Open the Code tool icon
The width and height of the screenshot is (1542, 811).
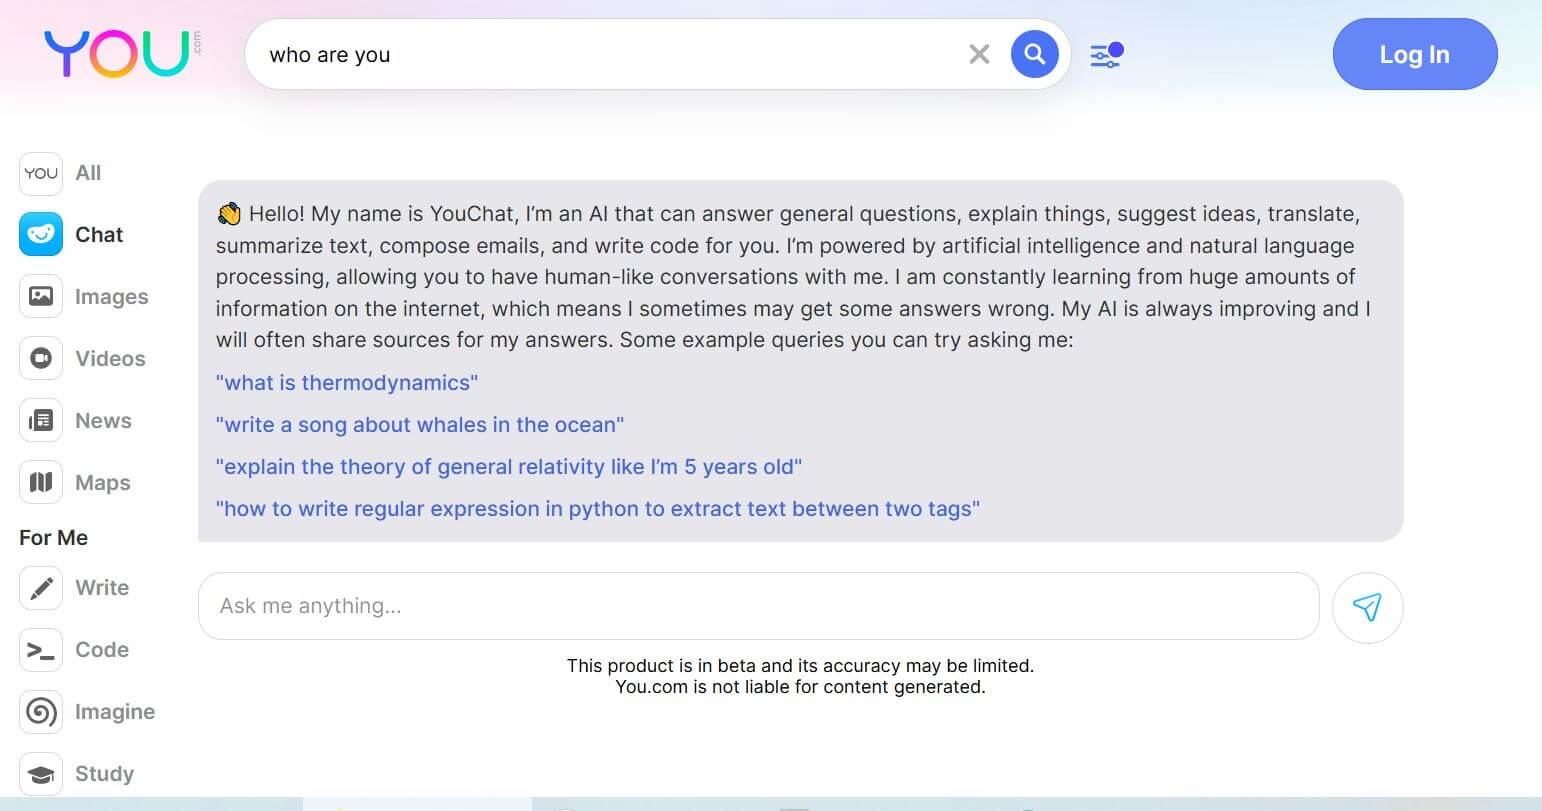[x=40, y=650]
